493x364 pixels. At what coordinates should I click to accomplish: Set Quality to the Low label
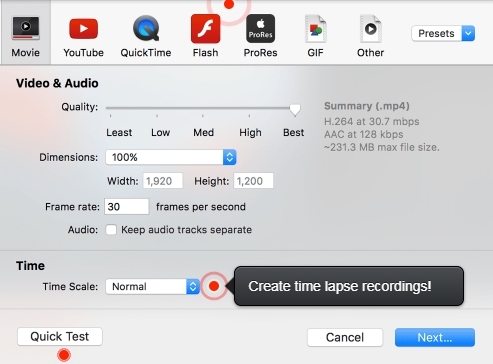[x=160, y=133]
